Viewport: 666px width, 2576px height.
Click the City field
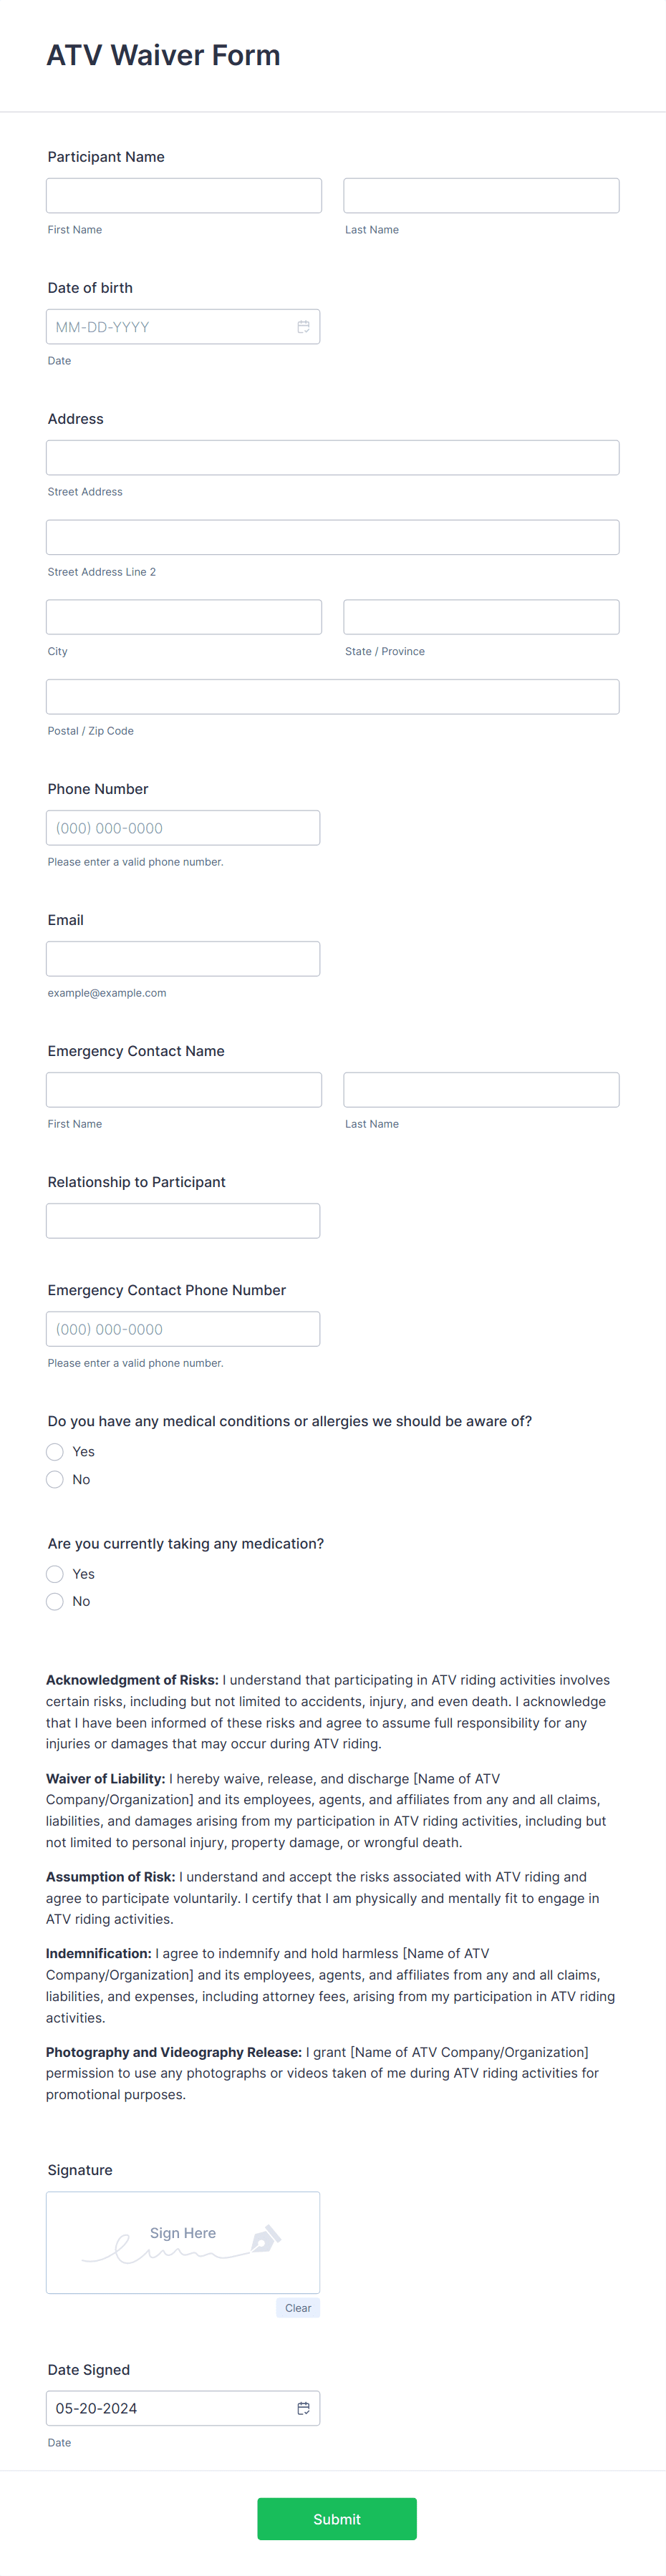pos(183,616)
